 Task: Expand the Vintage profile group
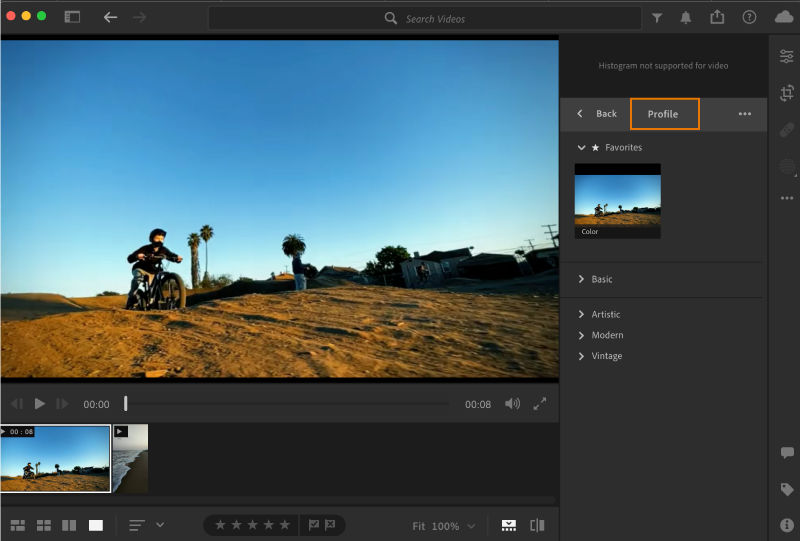coord(581,356)
